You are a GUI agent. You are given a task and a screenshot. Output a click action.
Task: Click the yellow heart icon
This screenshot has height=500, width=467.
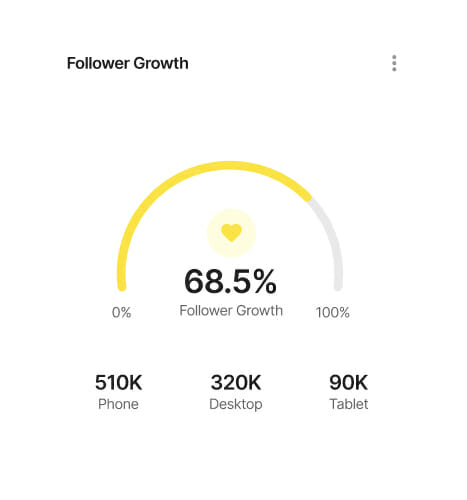tap(231, 233)
